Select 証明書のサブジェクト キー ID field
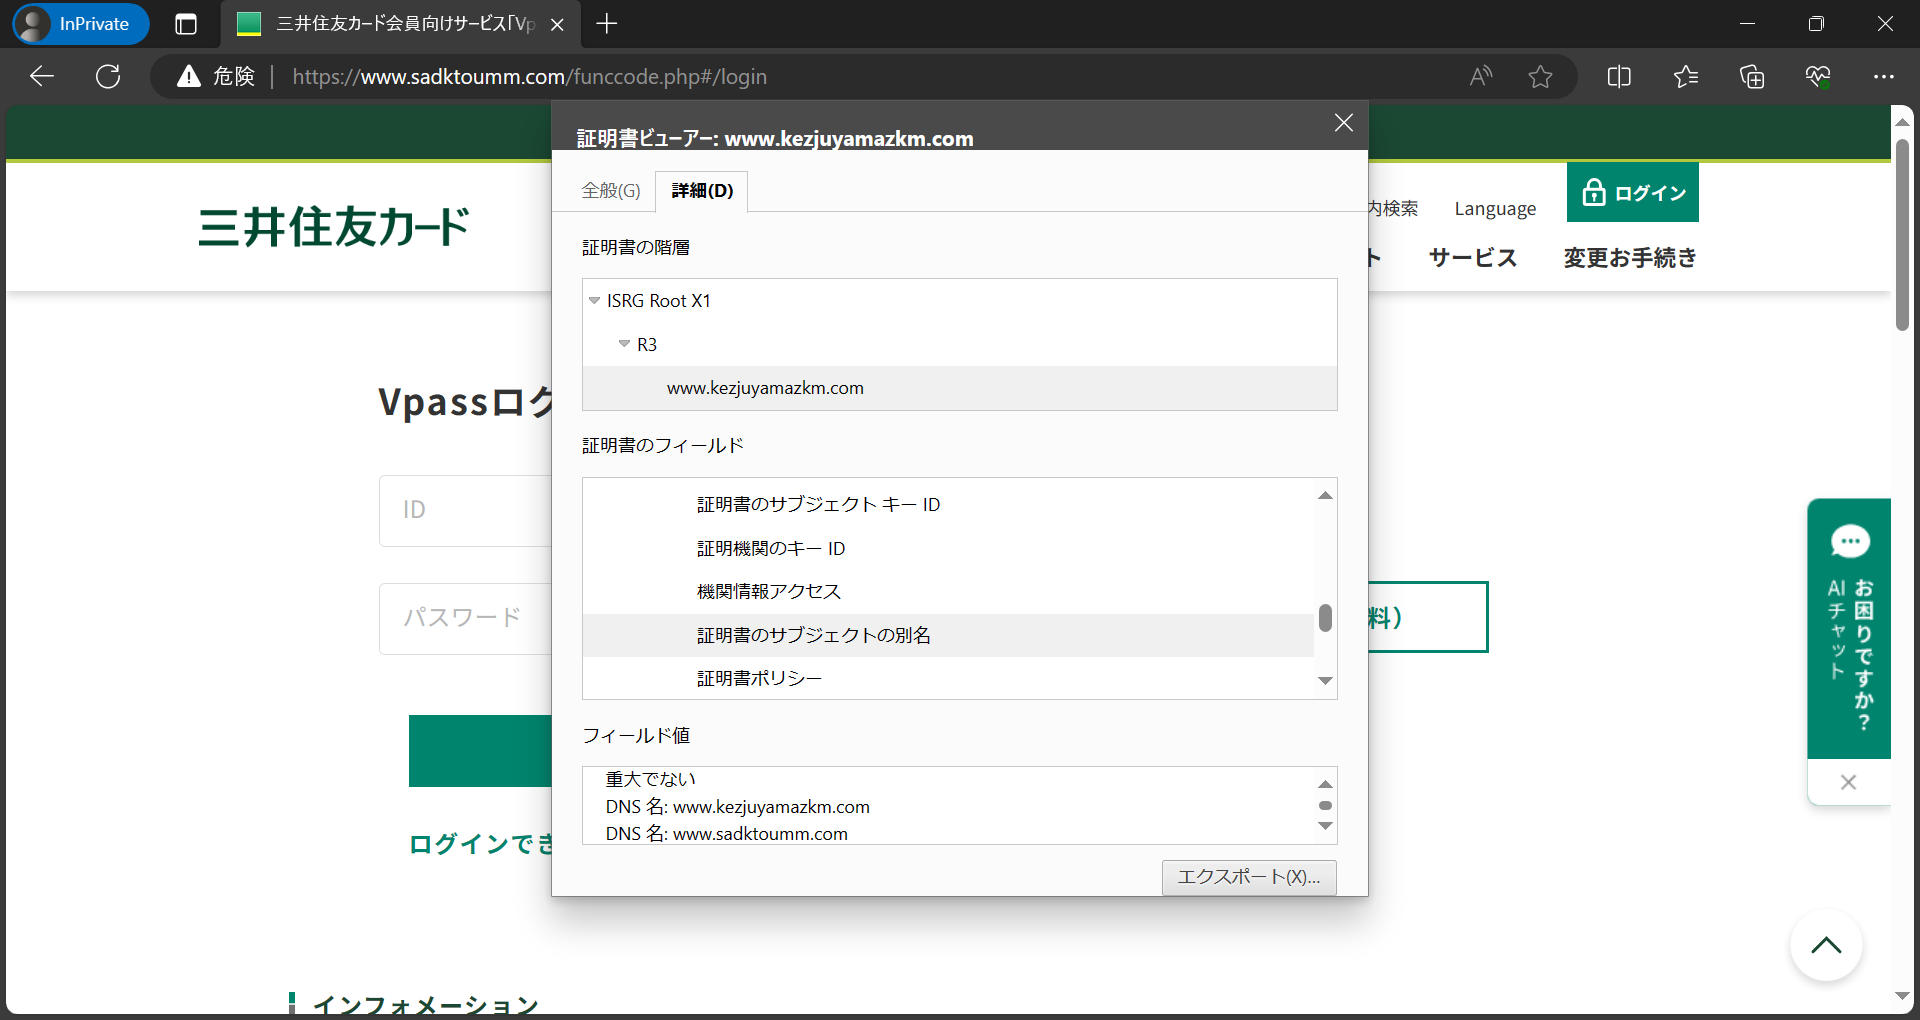 (x=948, y=504)
